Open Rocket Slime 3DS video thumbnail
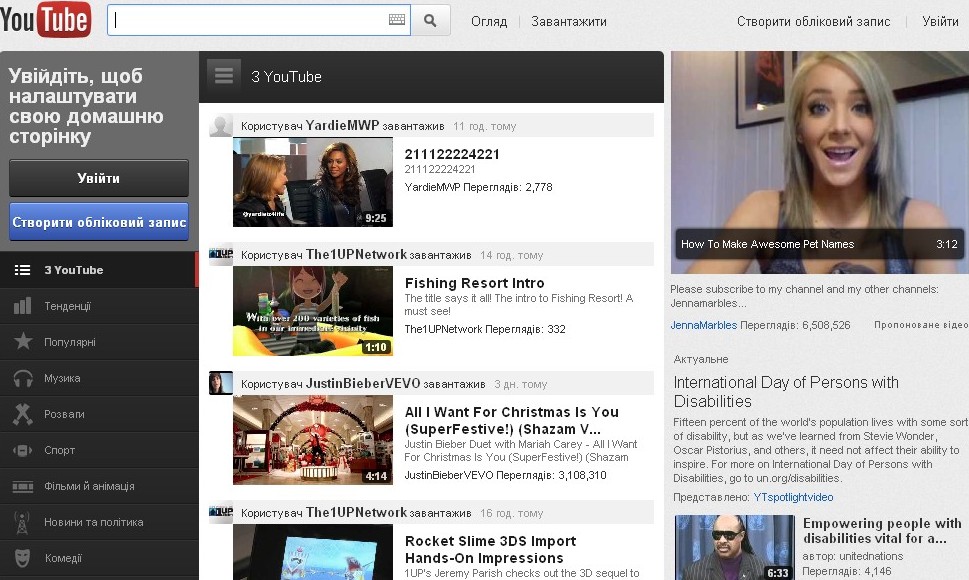The height and width of the screenshot is (580, 969). [313, 552]
